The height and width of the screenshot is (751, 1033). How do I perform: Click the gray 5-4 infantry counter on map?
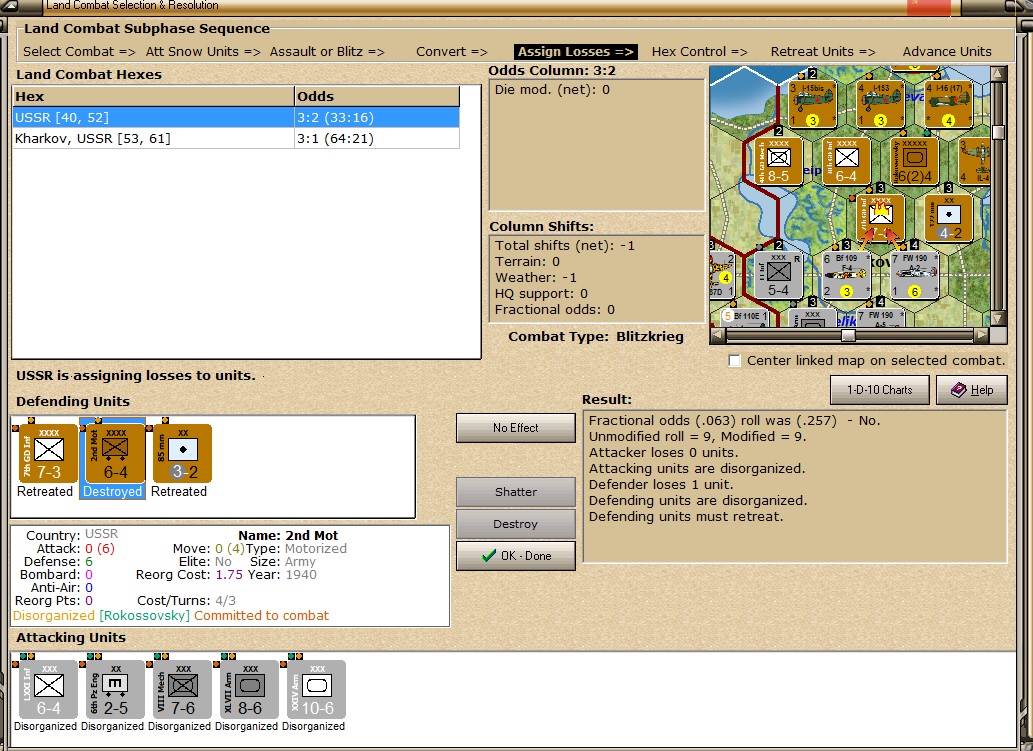click(779, 275)
